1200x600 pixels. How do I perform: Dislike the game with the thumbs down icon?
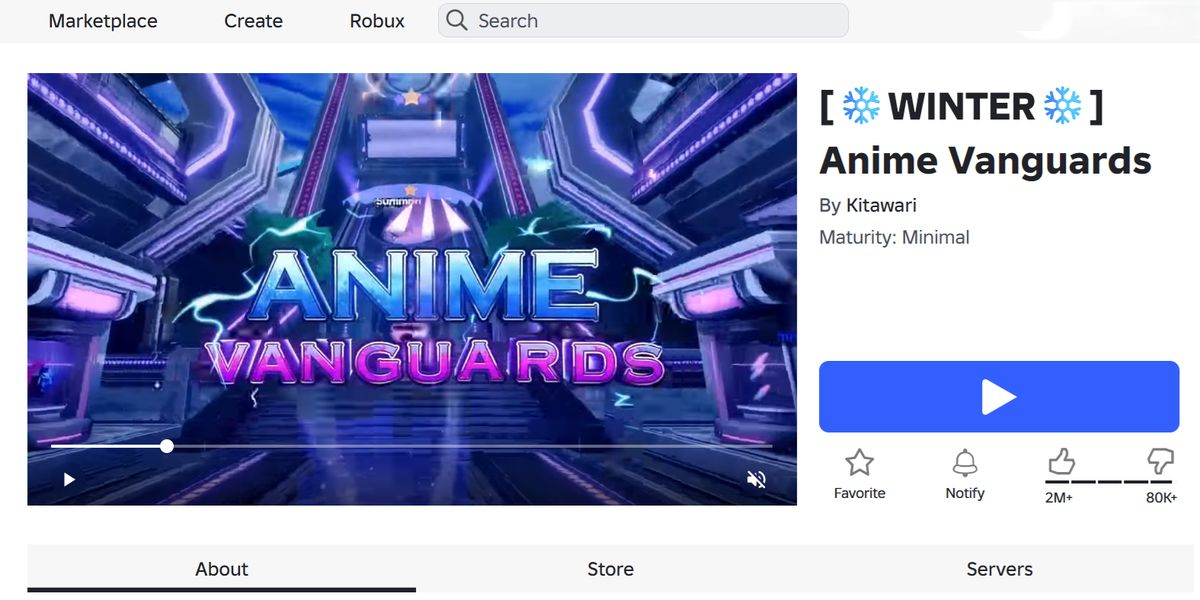(1160, 461)
